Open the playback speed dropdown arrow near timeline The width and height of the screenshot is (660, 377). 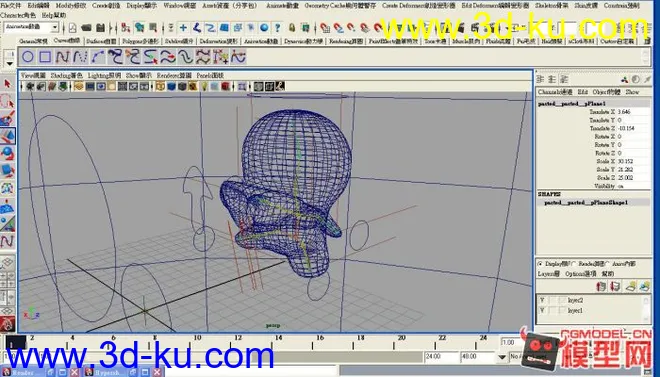[502, 357]
